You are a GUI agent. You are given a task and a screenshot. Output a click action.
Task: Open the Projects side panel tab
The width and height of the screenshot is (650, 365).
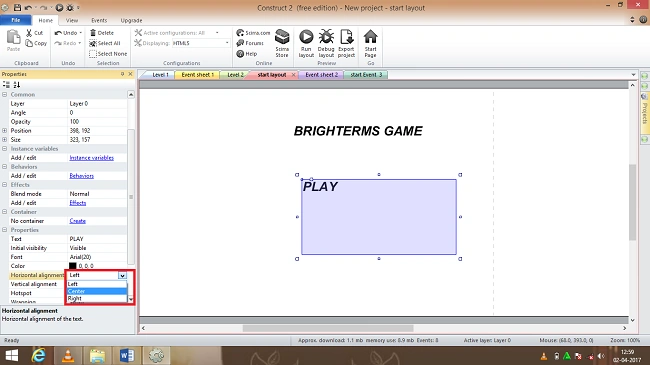[x=645, y=112]
